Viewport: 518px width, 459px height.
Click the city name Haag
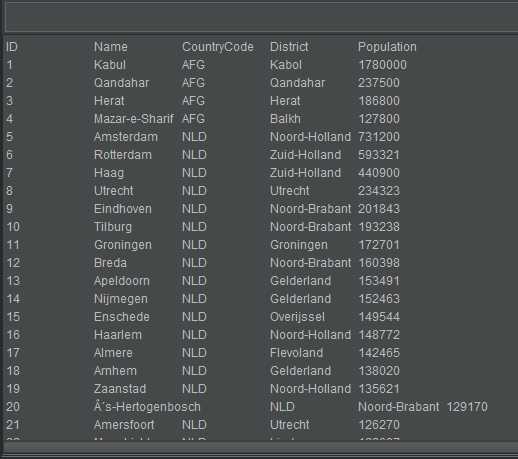(x=109, y=173)
